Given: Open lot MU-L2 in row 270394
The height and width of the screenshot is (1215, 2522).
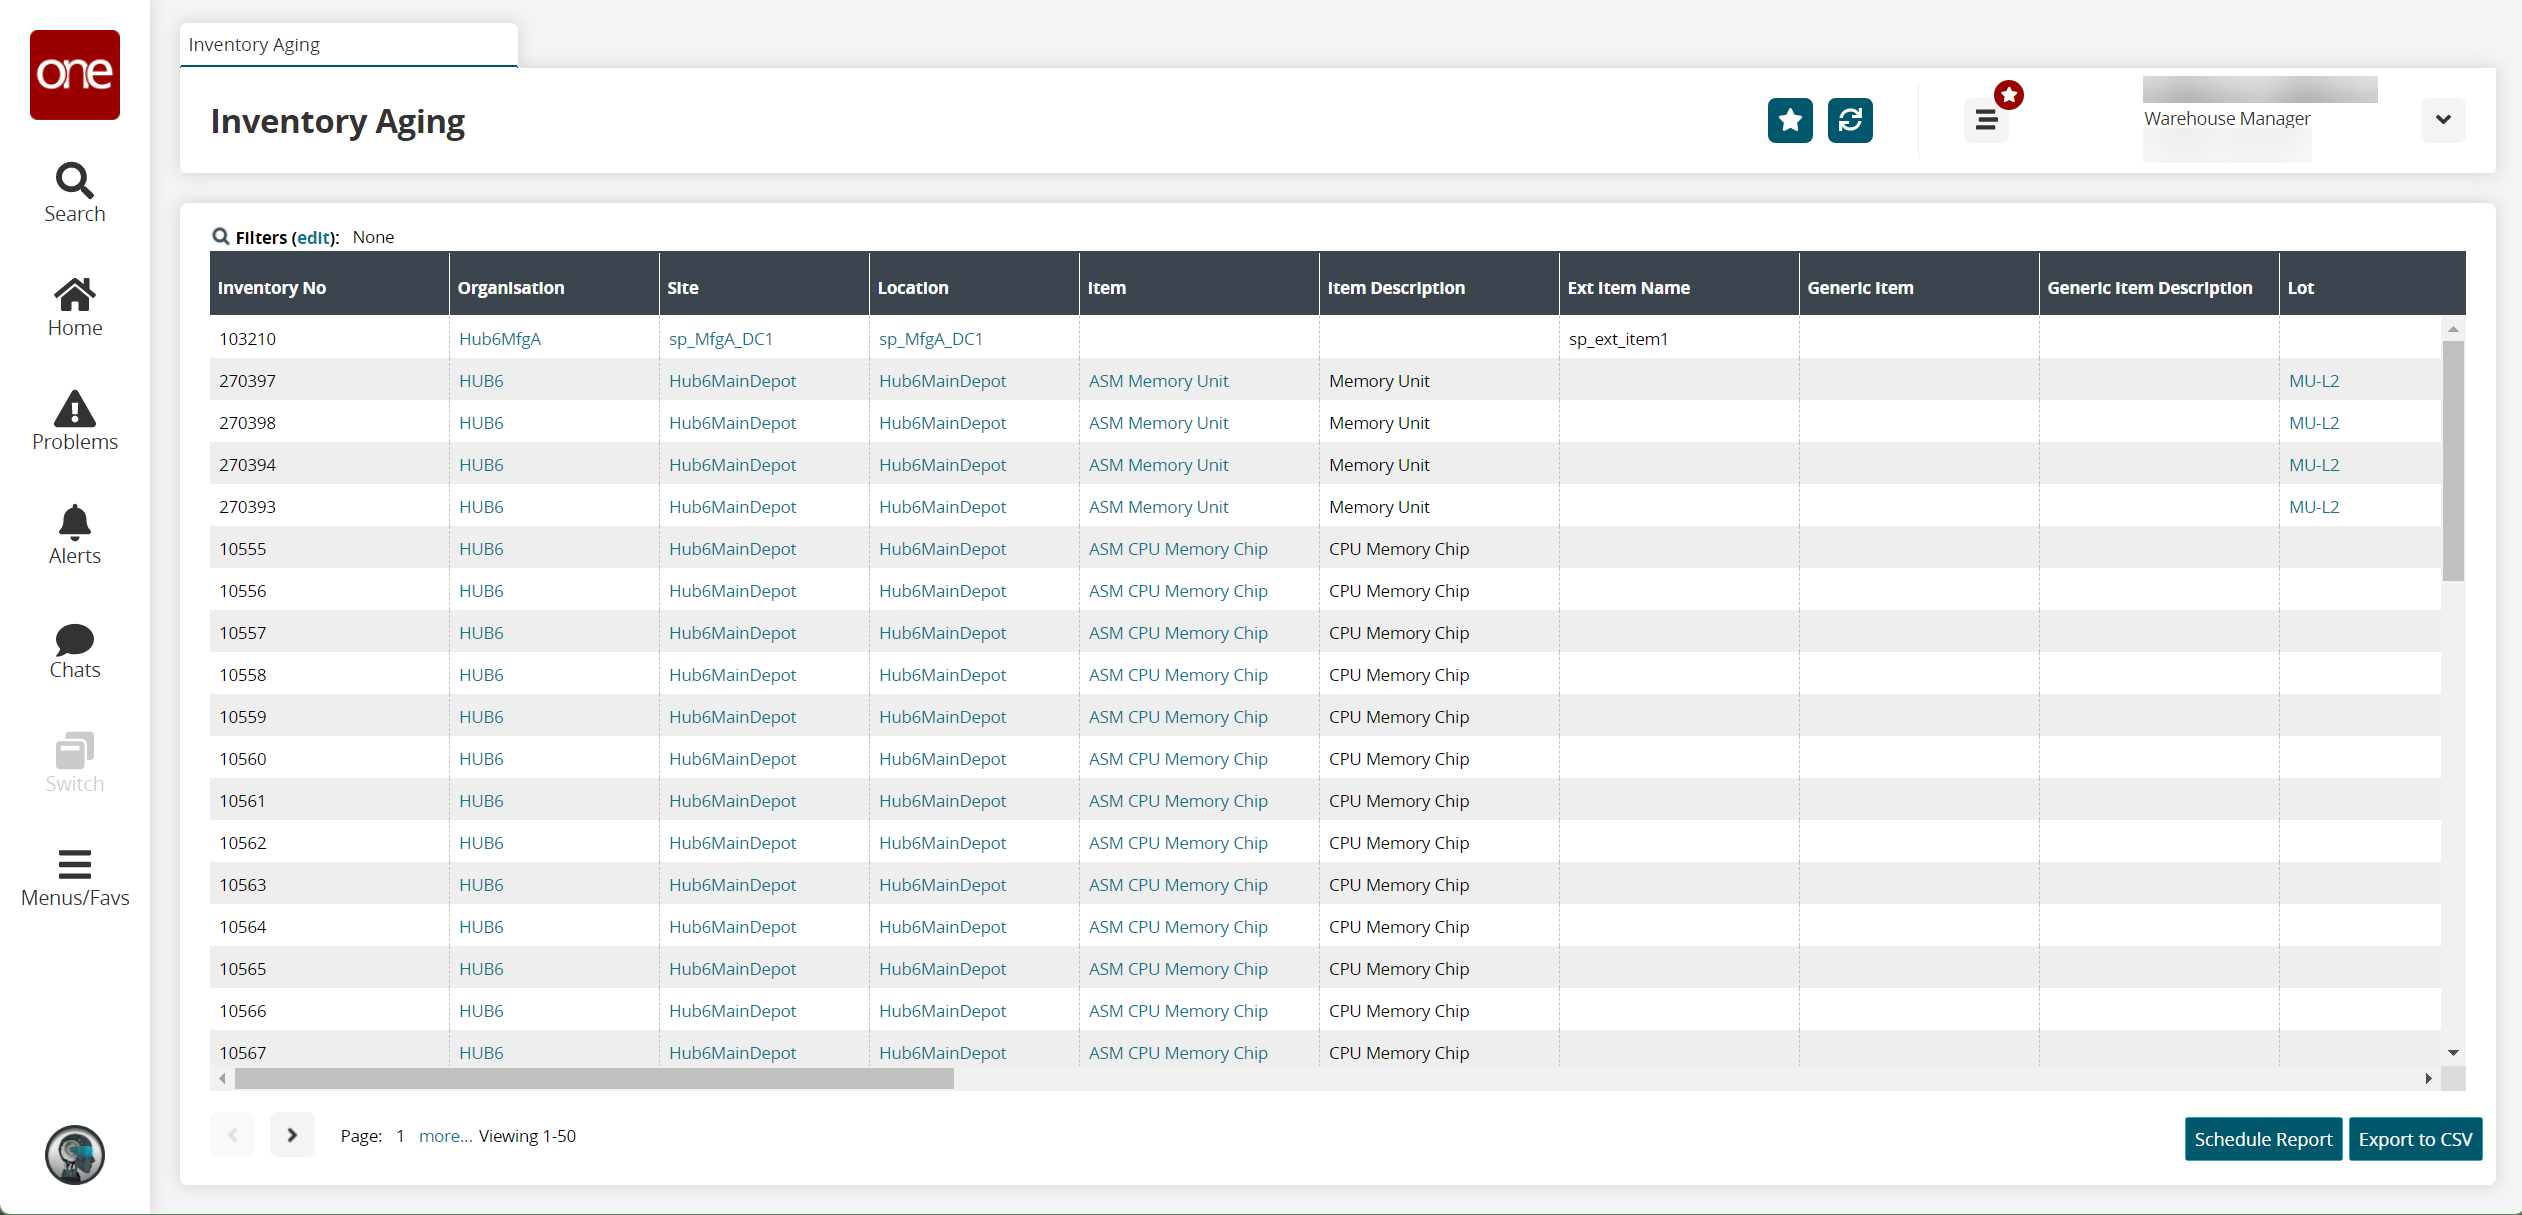Looking at the screenshot, I should (2314, 465).
